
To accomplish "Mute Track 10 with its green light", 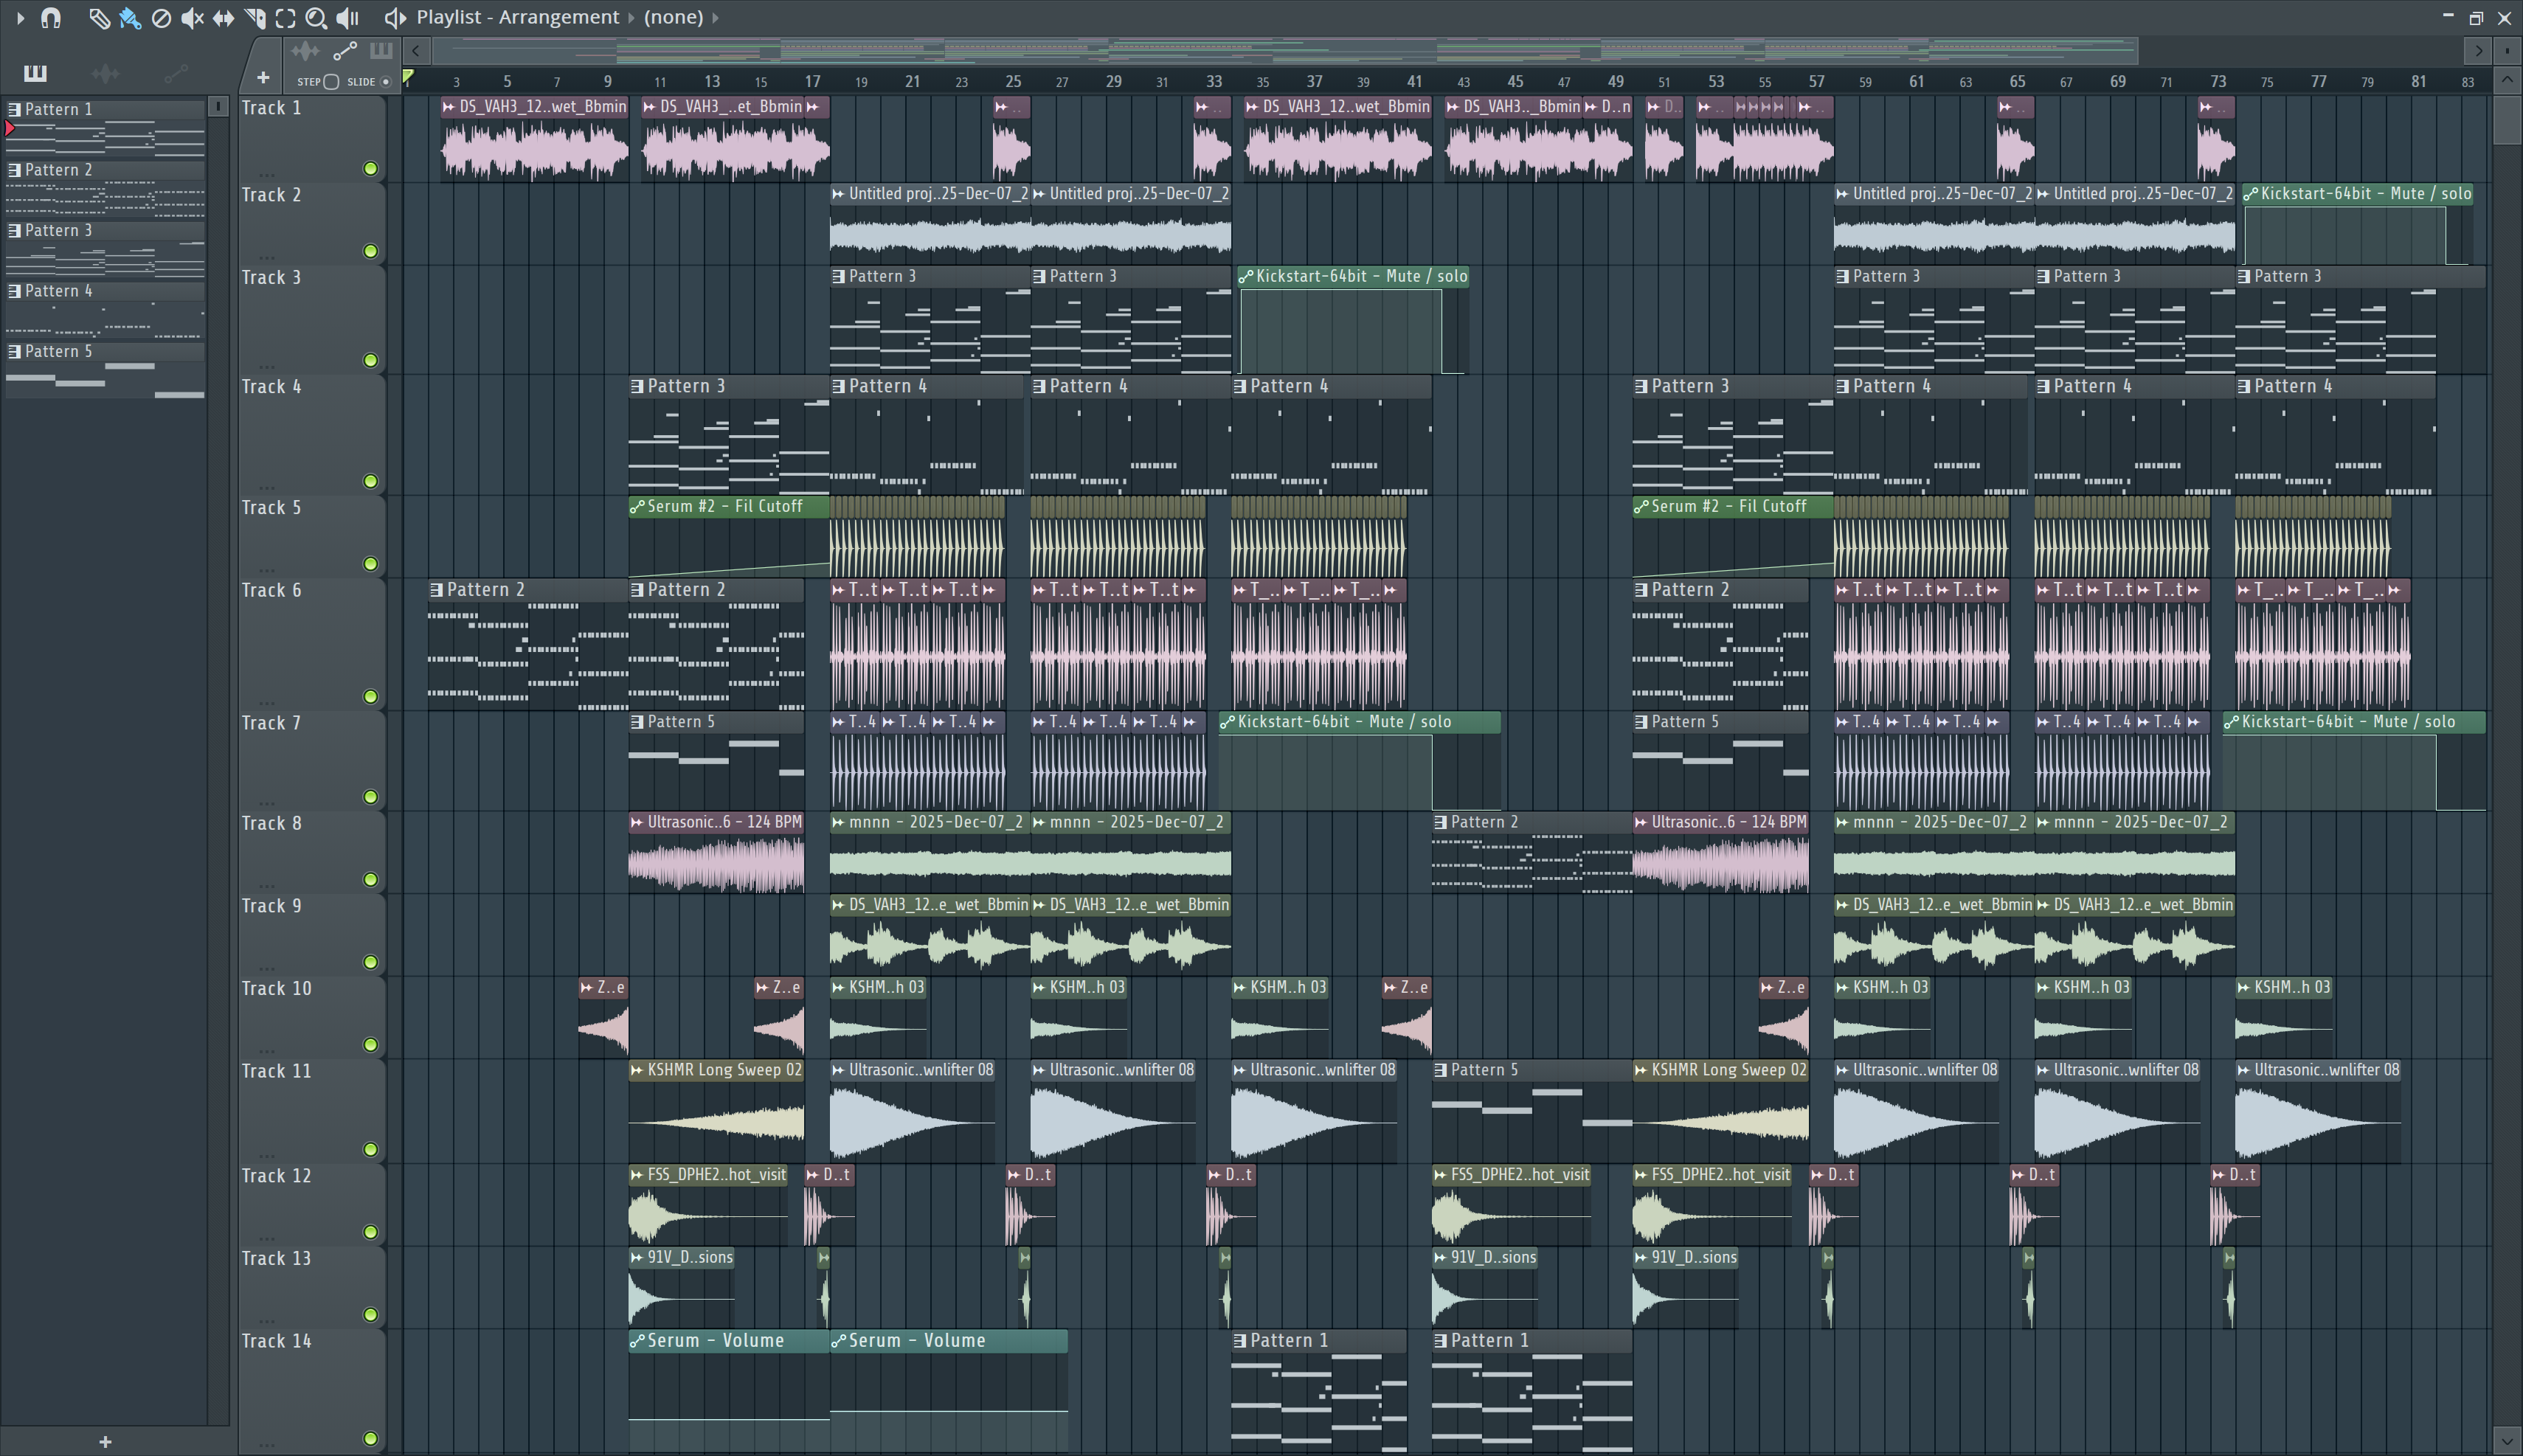I will point(370,1045).
